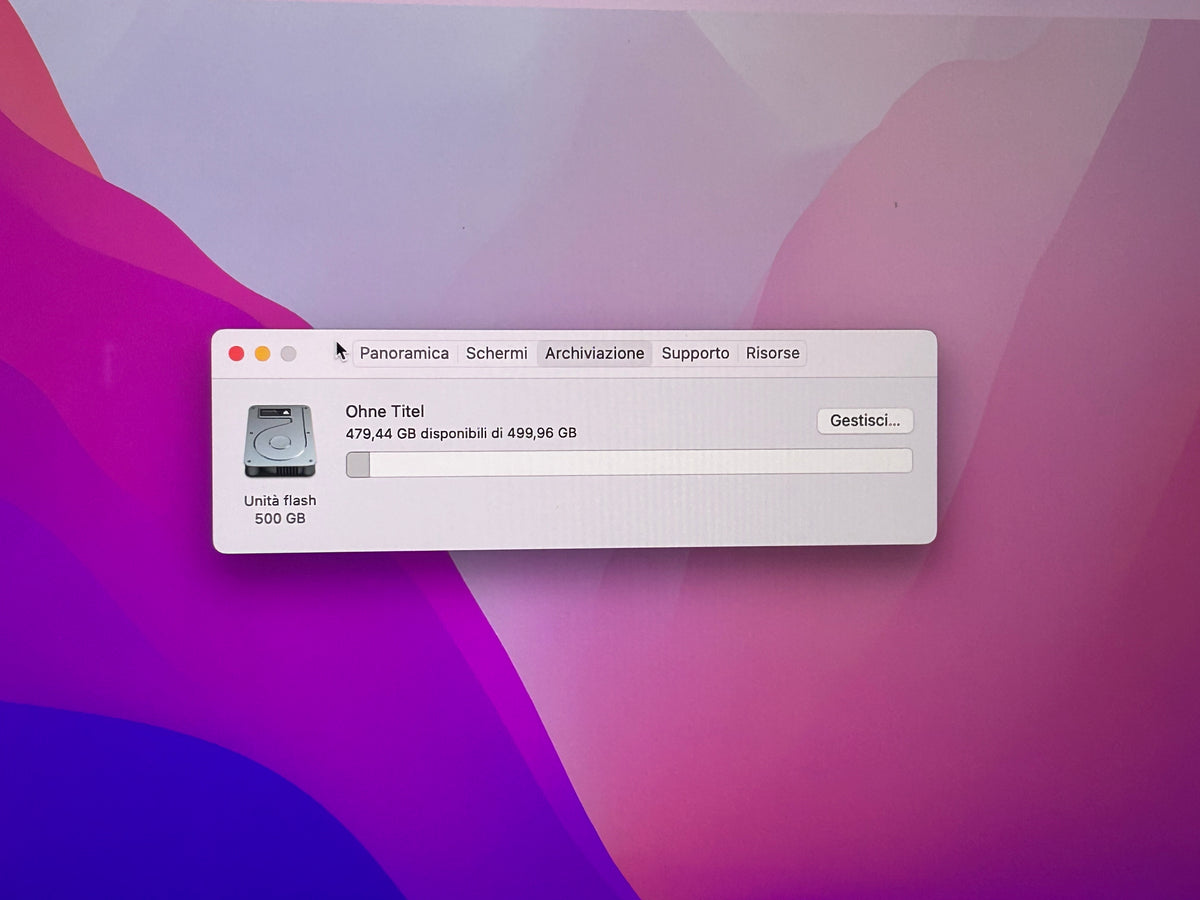Minimize the window with the yellow button

pos(262,353)
